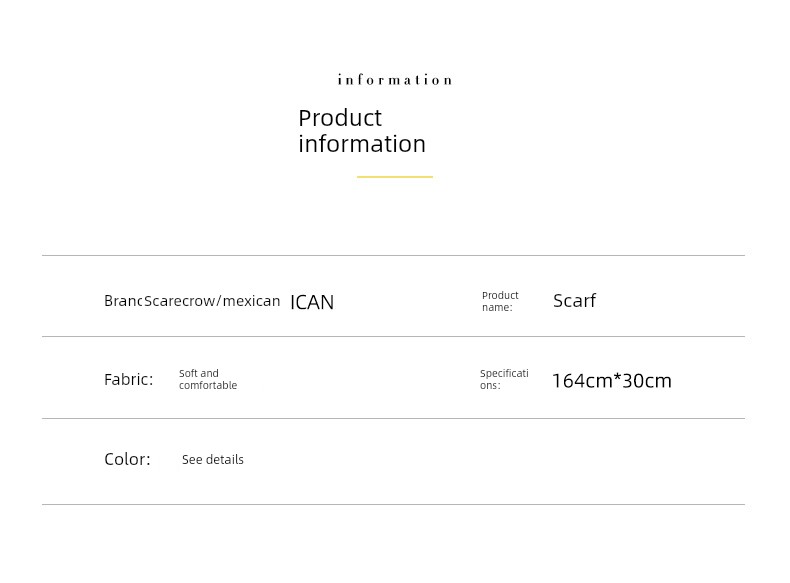Click the bottom divider below the Color row

pos(393,505)
